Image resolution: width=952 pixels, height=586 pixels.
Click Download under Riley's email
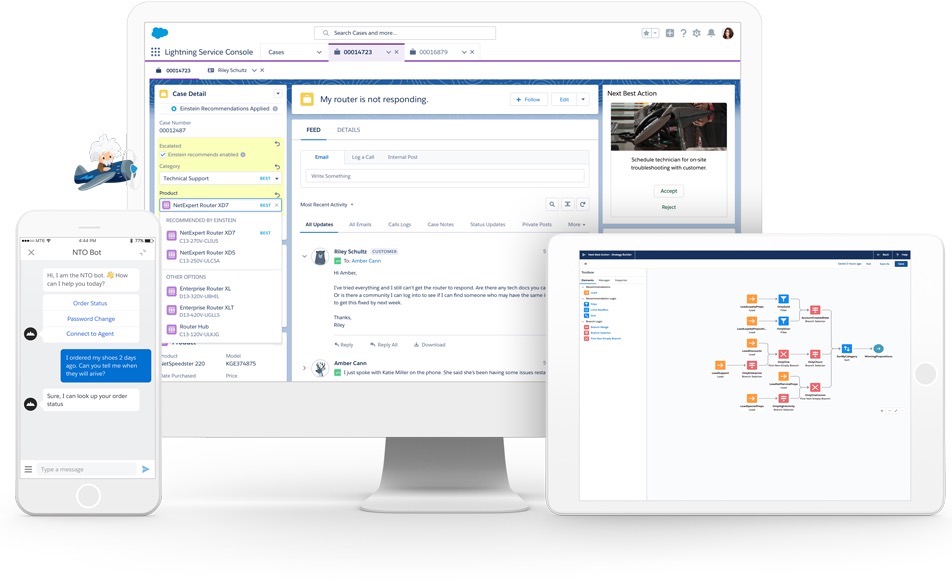pos(429,345)
